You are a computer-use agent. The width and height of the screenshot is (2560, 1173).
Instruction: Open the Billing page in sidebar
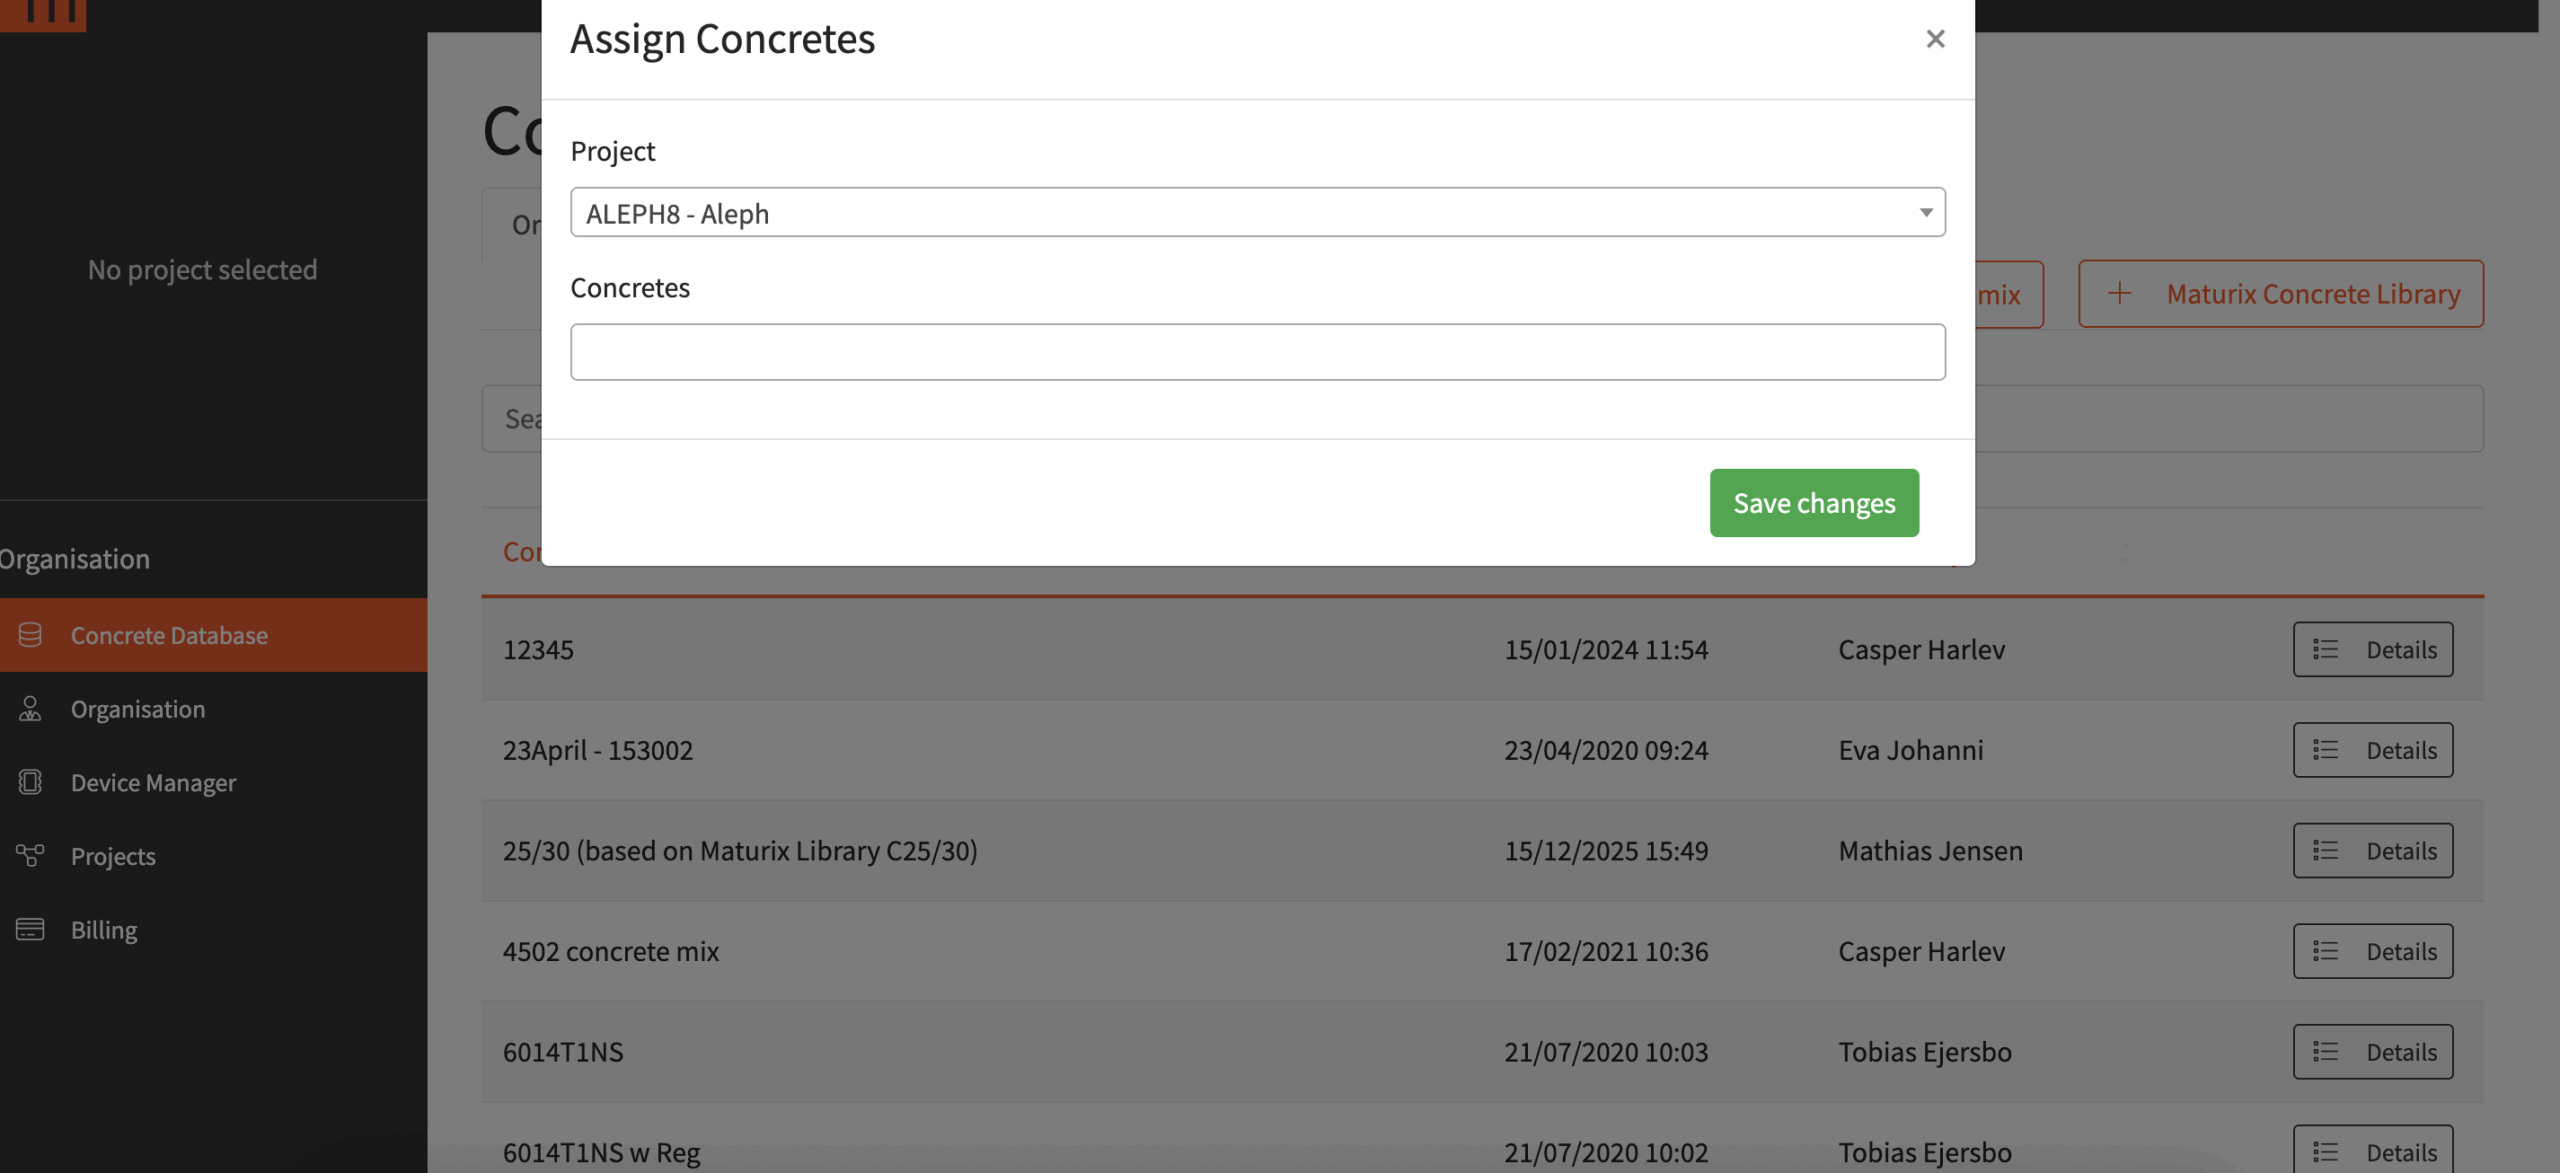[104, 929]
